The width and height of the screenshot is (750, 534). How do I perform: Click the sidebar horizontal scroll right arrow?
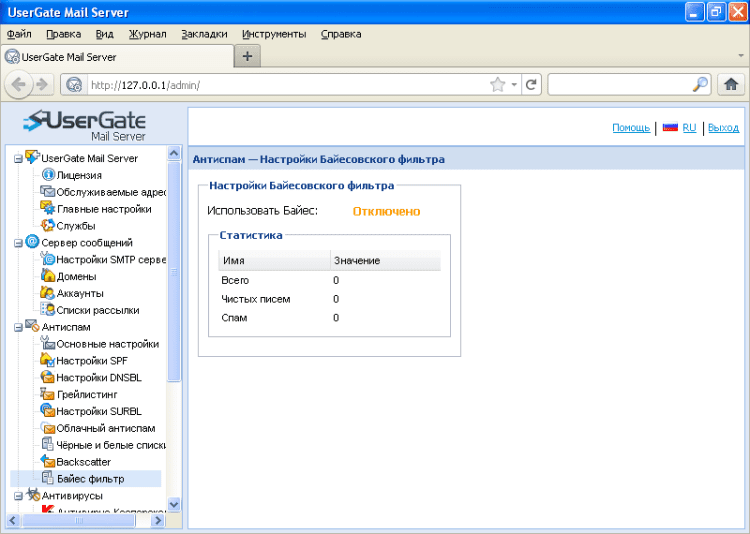[x=158, y=520]
